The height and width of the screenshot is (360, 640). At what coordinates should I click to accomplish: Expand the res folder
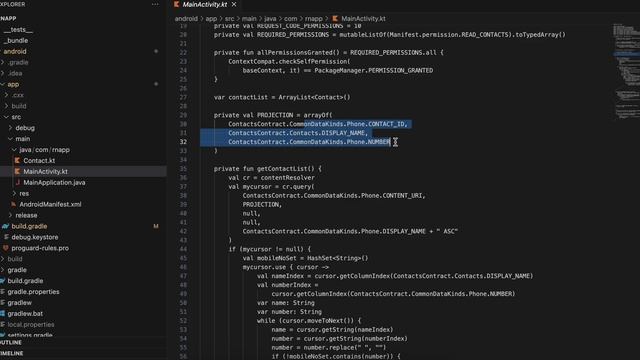[x=14, y=193]
